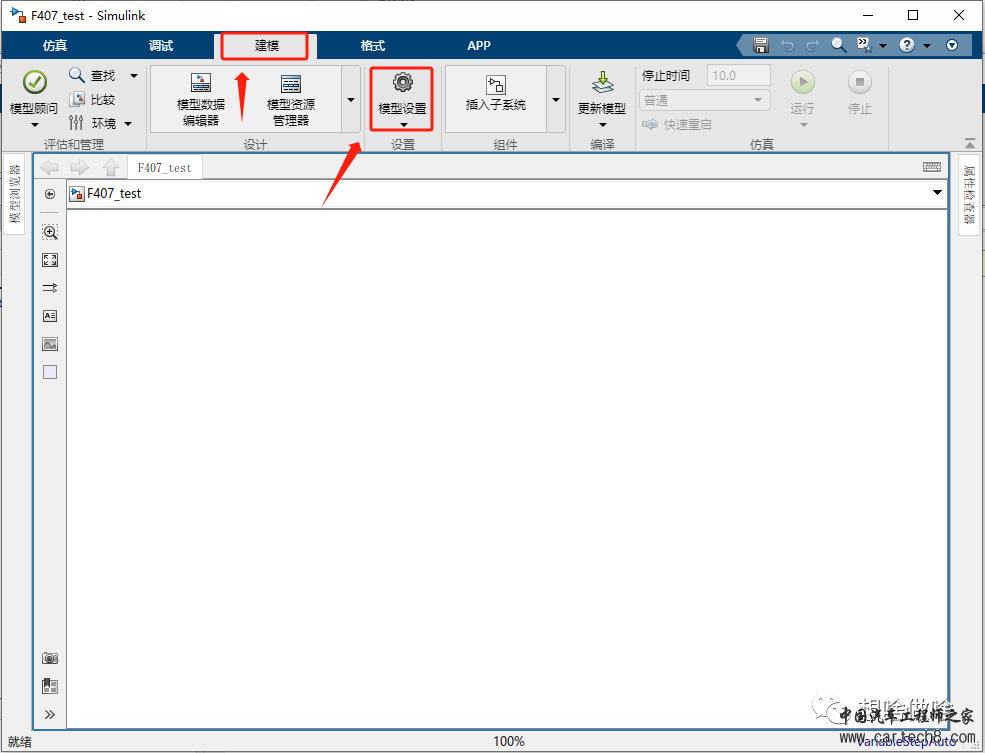This screenshot has height=753, width=985.
Task: Expand the 模型顾问 dropdown arrow
Action: [x=35, y=125]
